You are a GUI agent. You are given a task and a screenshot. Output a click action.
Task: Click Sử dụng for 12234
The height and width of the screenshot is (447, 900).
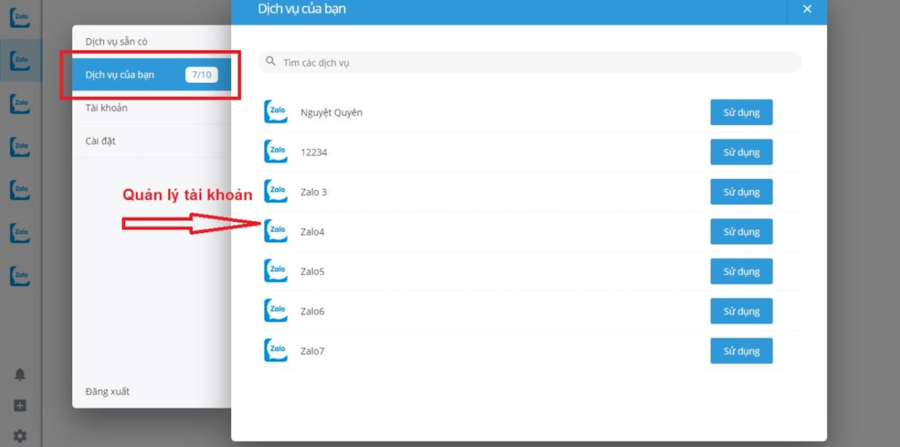[x=741, y=152]
